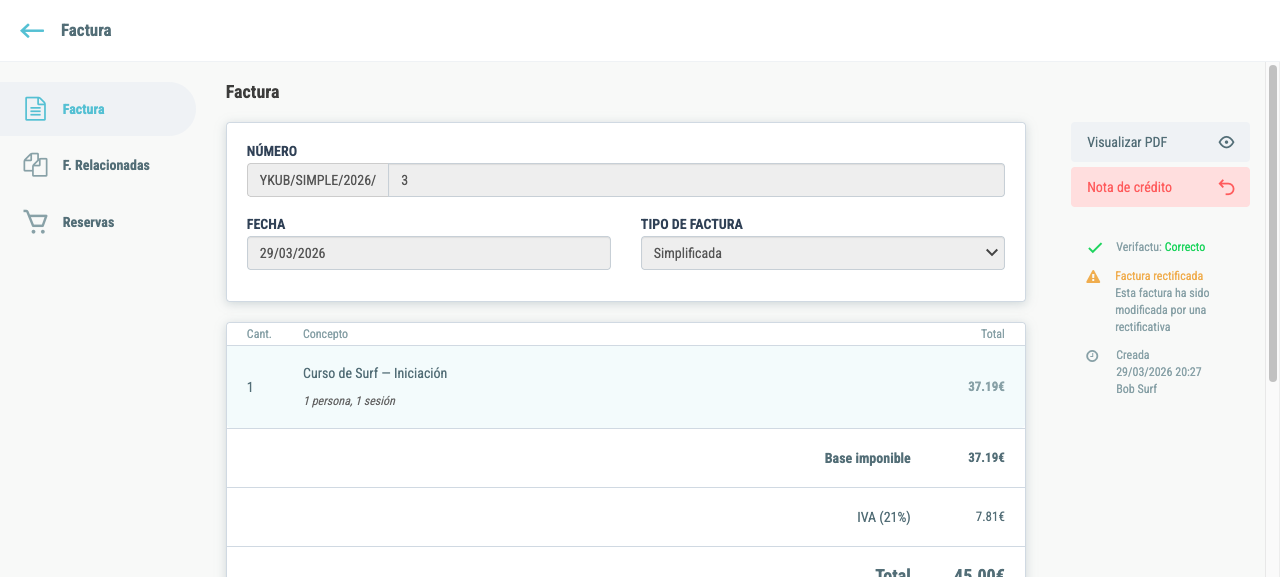Click the invoice number field showing 3
1280x577 pixels.
click(x=696, y=180)
